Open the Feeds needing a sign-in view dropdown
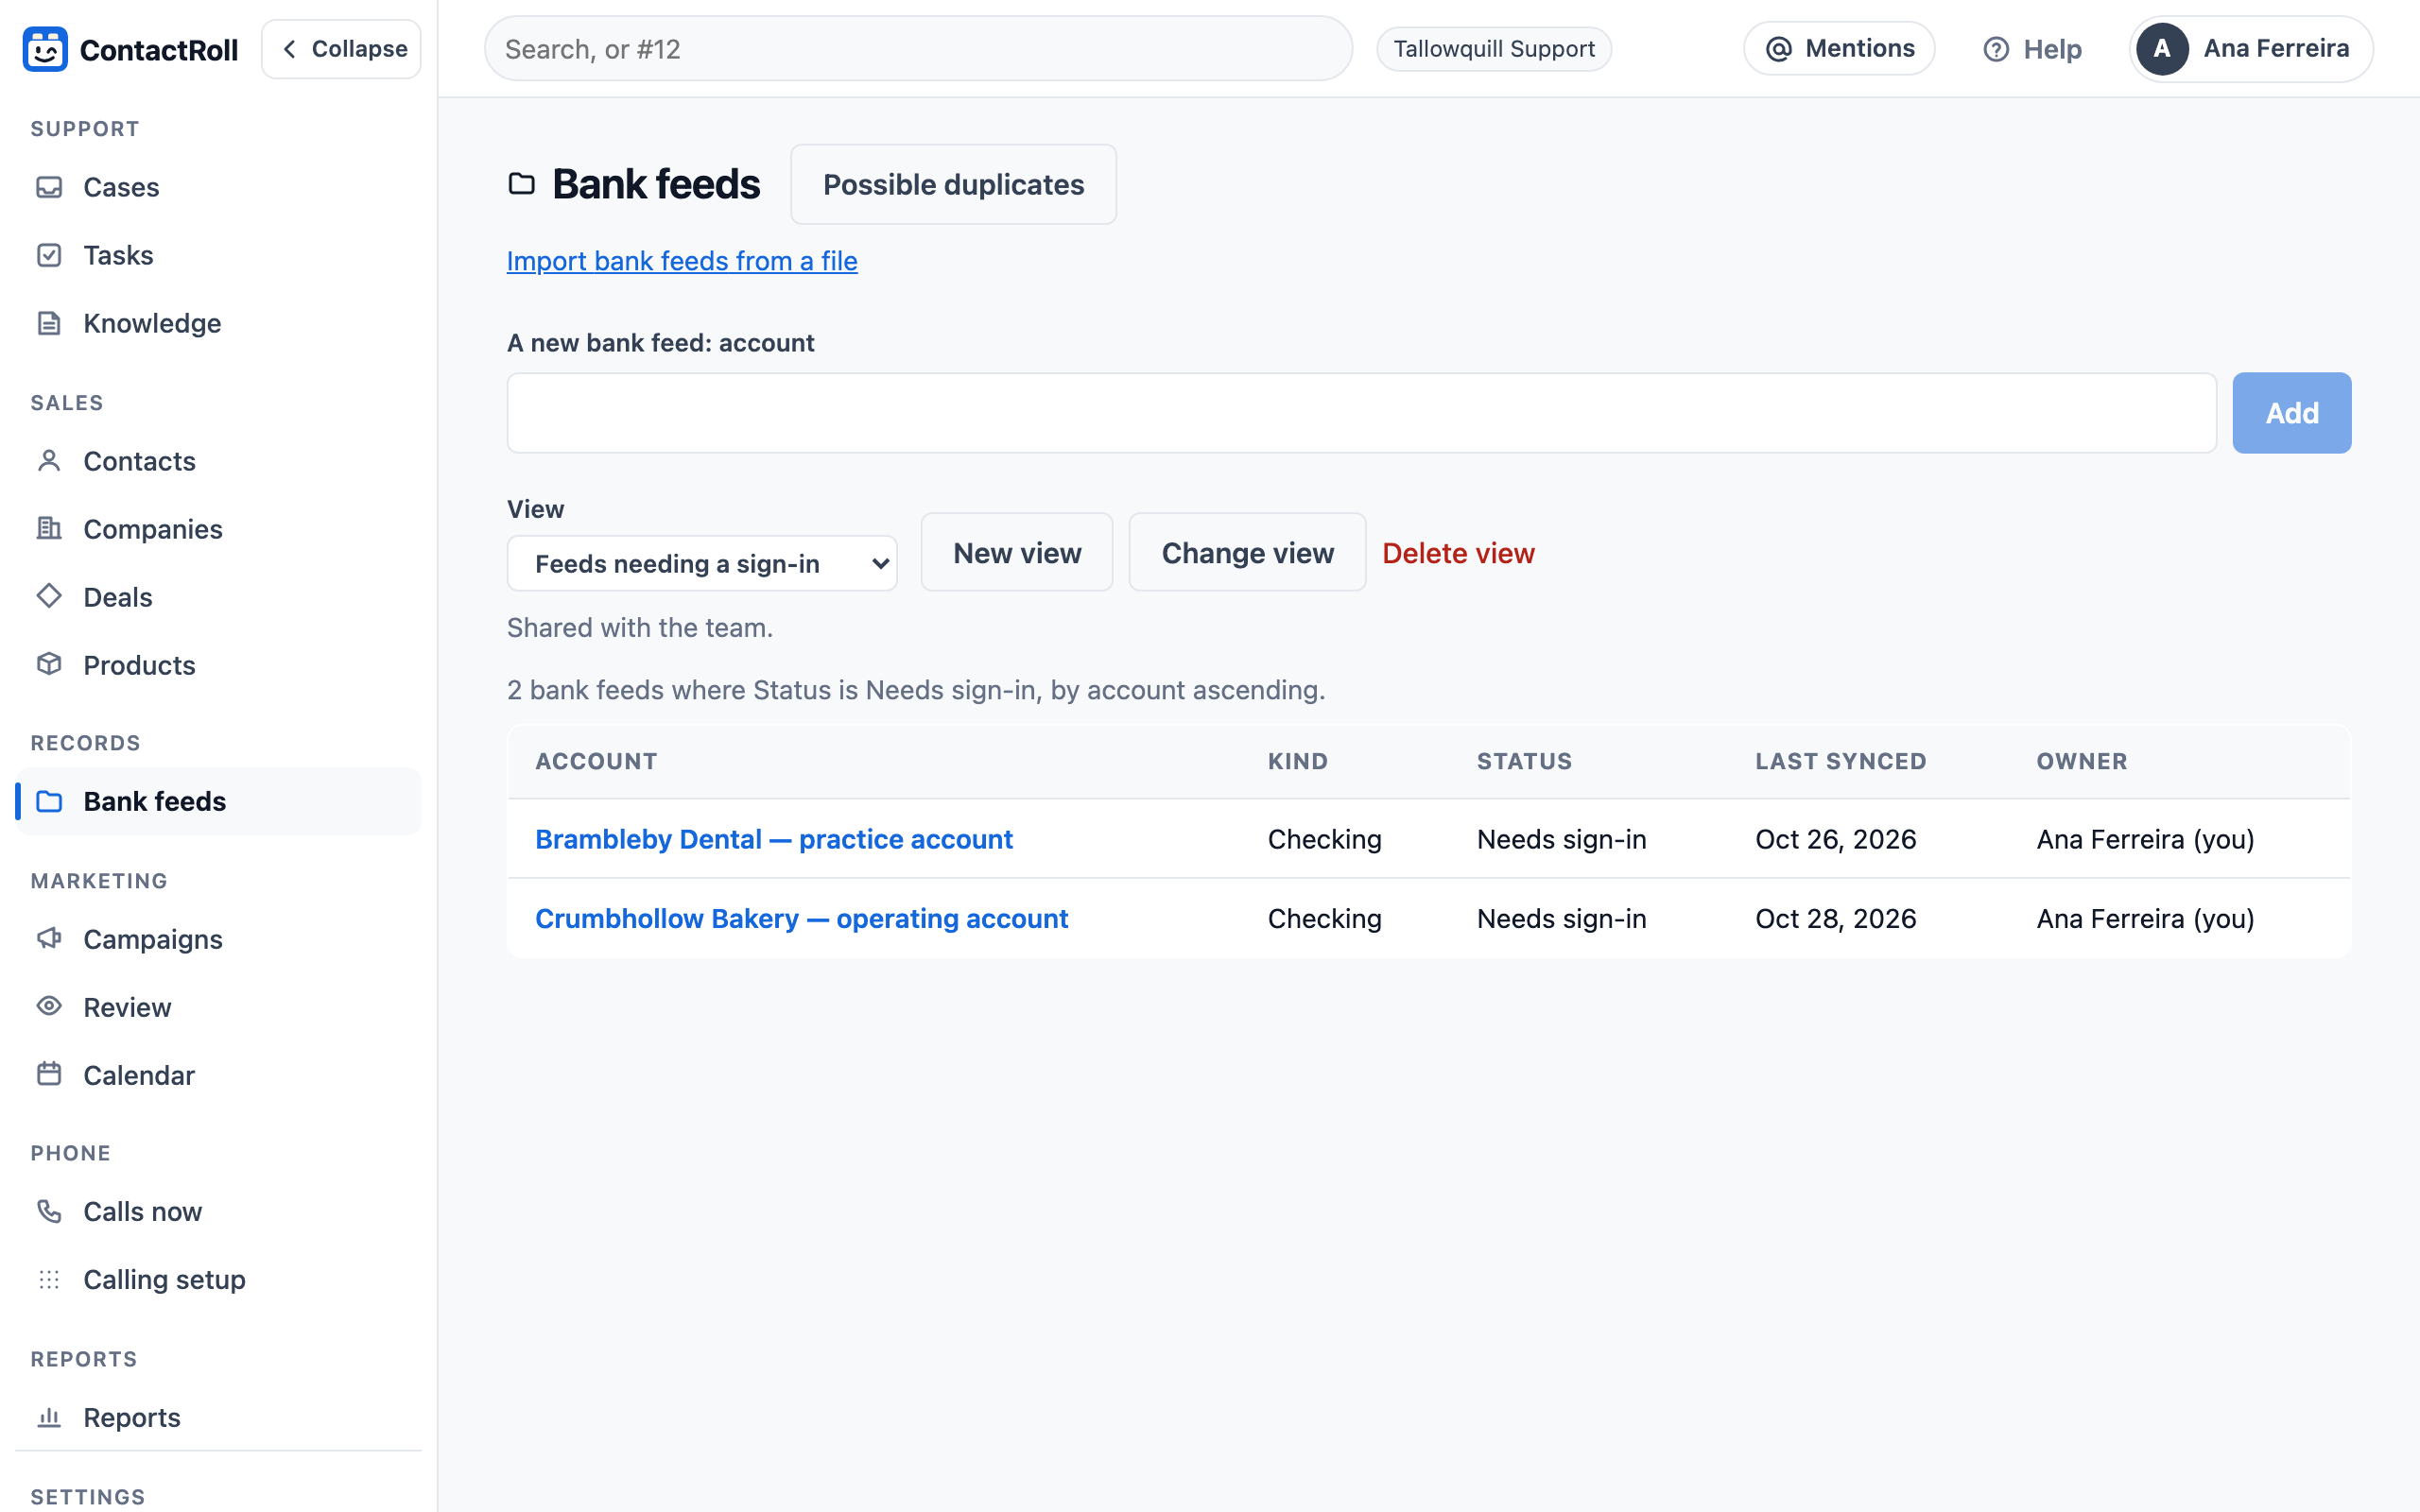 tap(702, 563)
